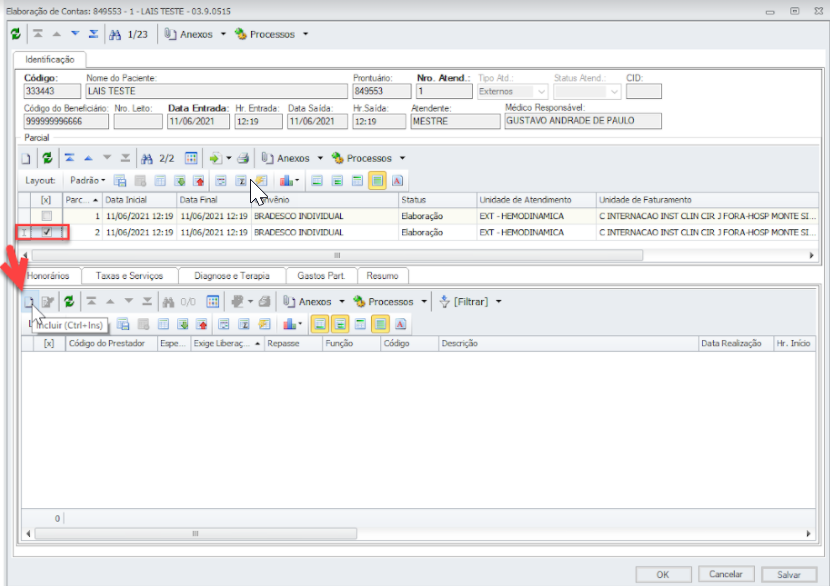Click edit record icon in Honorários toolbar

click(48, 302)
